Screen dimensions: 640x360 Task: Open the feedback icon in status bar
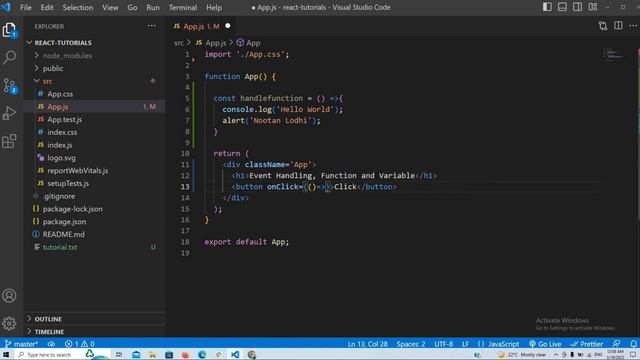point(617,344)
